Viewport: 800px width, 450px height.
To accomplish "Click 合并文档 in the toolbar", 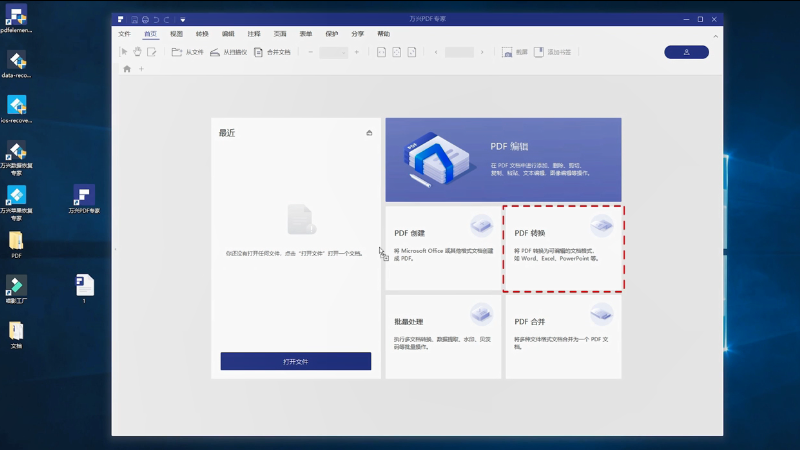I will 272,52.
